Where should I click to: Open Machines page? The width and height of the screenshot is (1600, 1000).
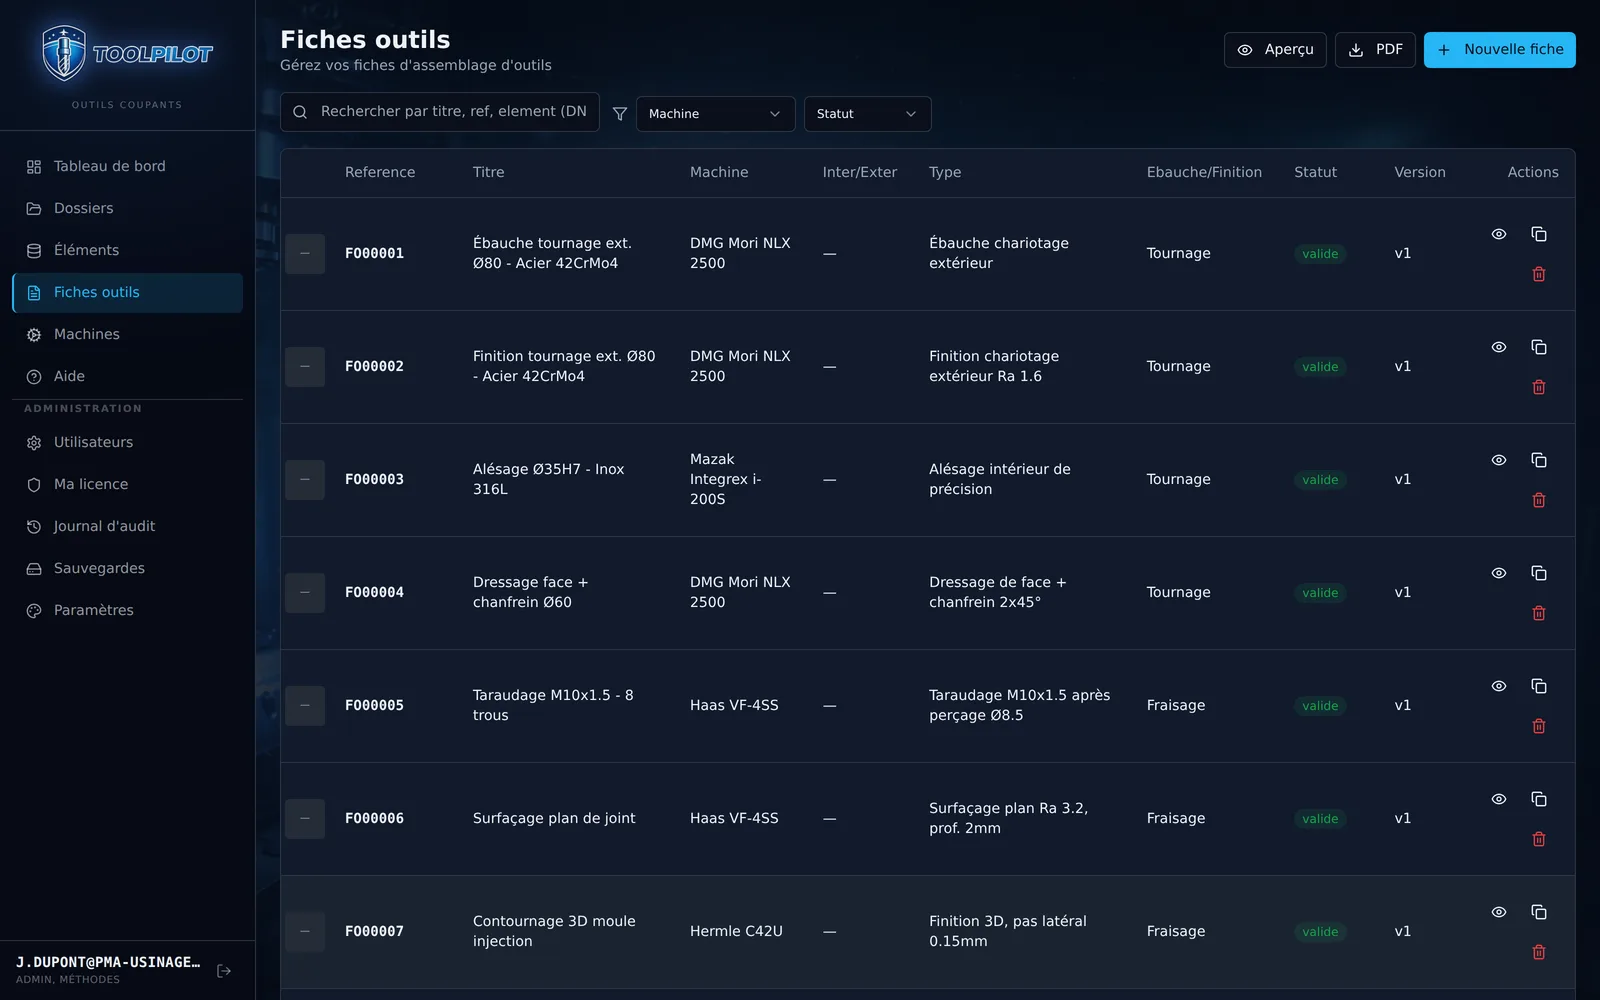tap(127, 335)
